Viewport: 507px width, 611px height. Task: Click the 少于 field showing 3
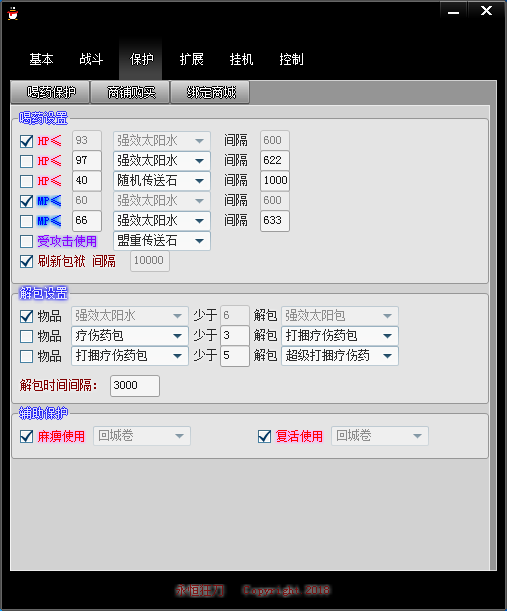click(235, 336)
